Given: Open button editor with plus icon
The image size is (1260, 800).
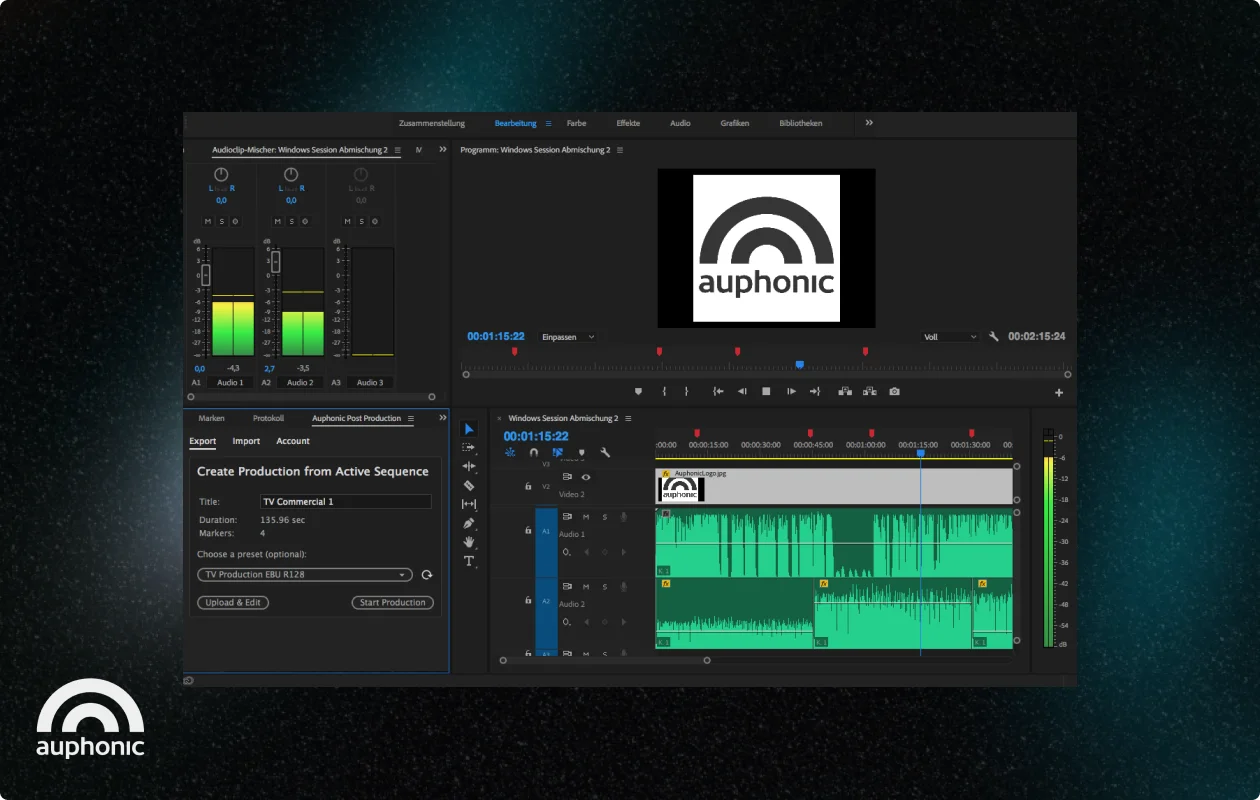Looking at the screenshot, I should [x=1059, y=393].
